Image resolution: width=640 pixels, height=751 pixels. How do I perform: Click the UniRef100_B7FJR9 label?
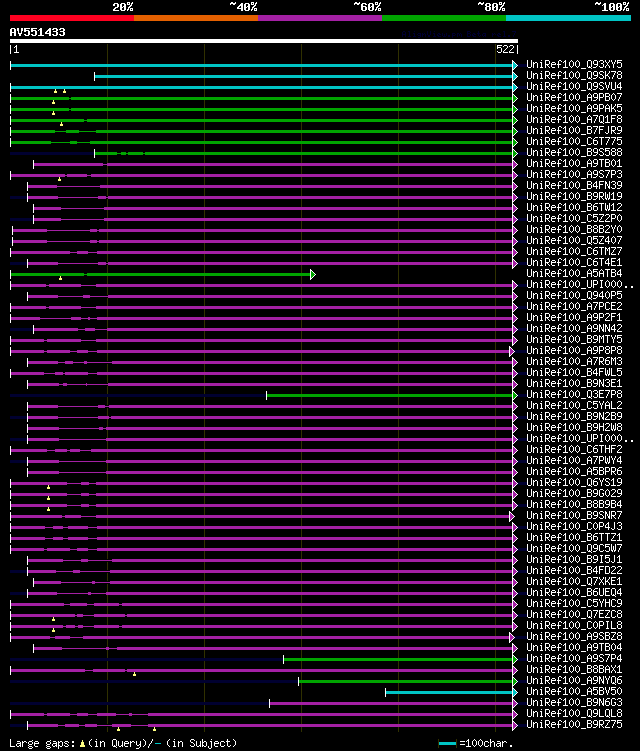pos(574,130)
